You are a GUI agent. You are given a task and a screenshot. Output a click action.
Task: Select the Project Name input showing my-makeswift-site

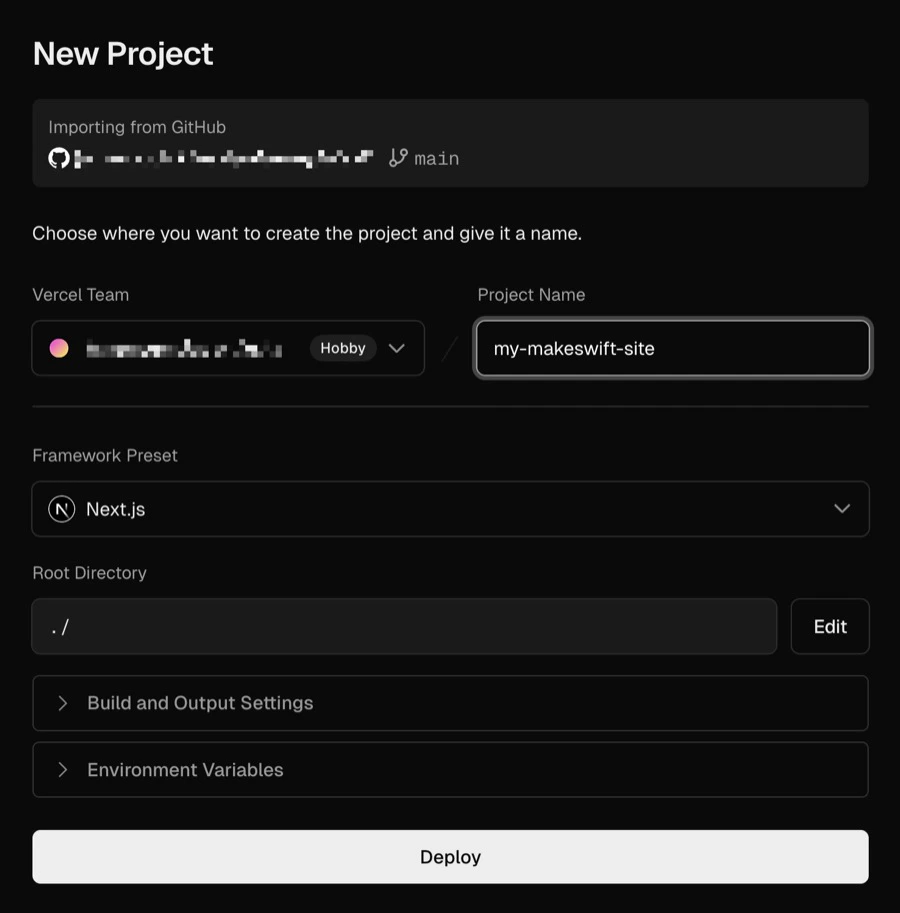672,348
